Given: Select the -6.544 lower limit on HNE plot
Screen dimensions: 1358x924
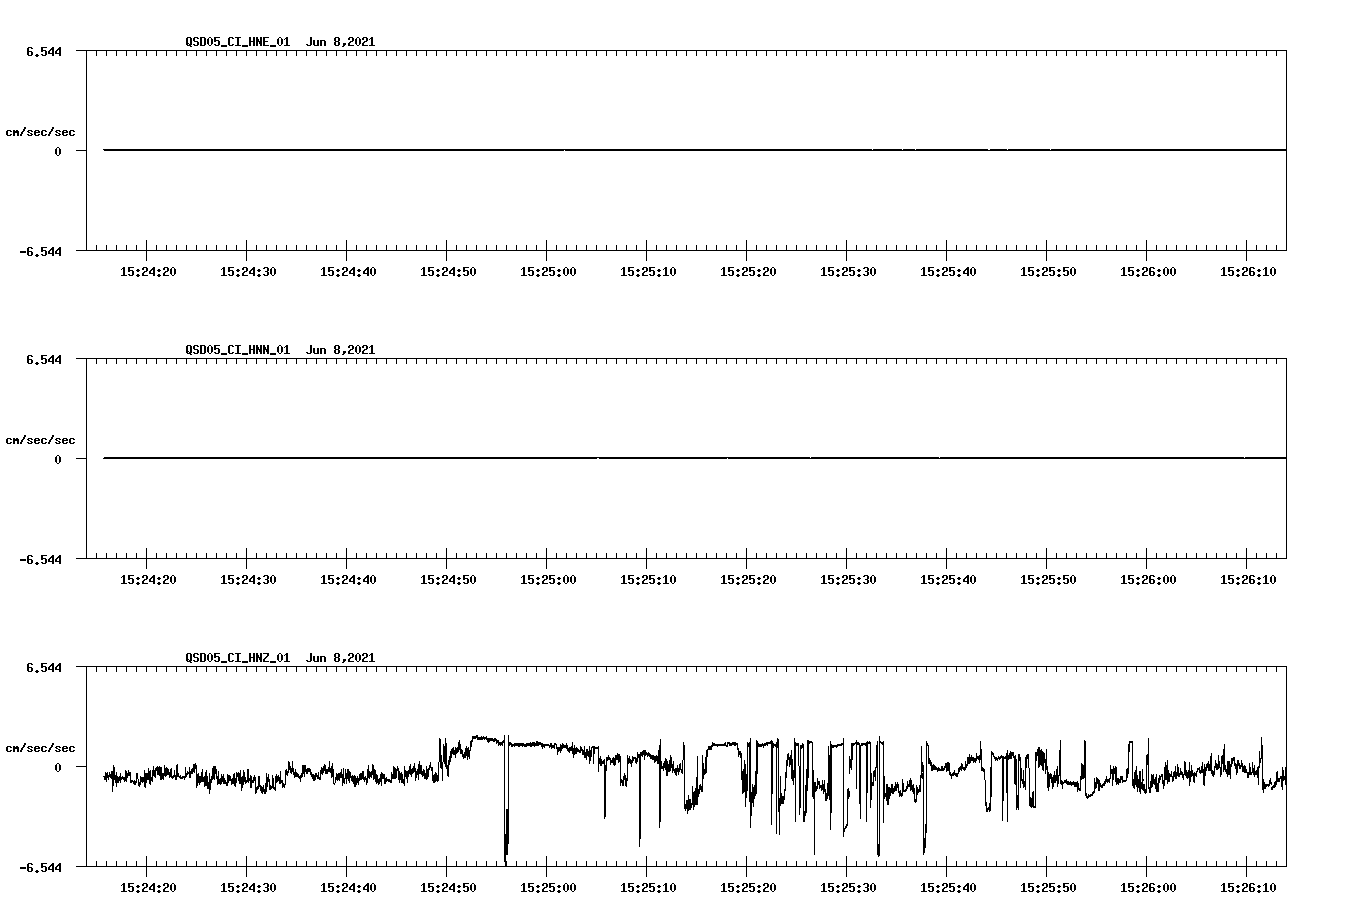Looking at the screenshot, I should pyautogui.click(x=40, y=252).
